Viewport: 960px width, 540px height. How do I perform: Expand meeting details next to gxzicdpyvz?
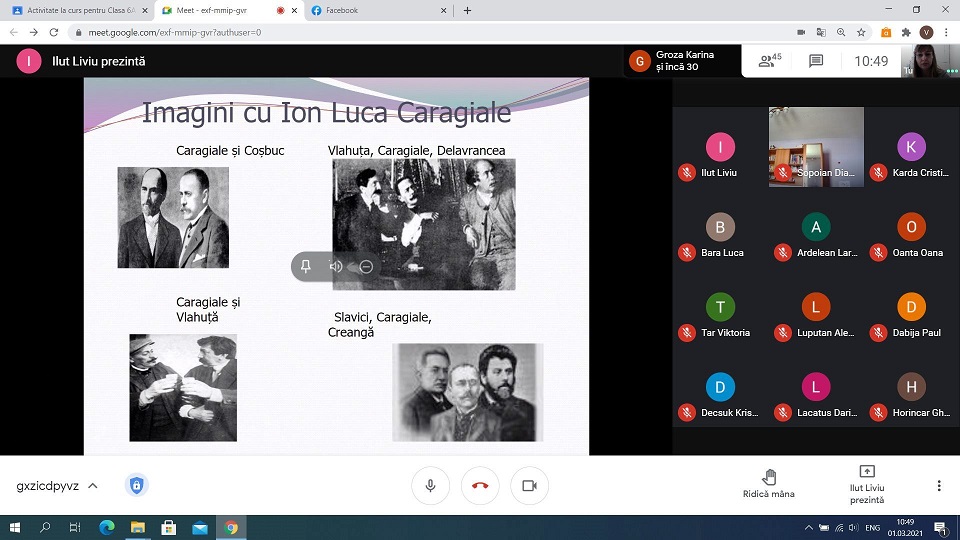point(93,486)
